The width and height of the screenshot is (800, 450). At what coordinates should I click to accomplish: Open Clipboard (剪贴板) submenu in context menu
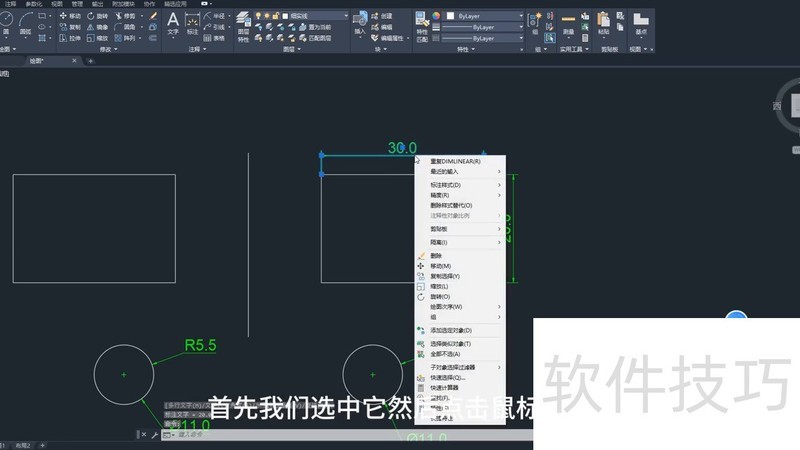point(460,229)
